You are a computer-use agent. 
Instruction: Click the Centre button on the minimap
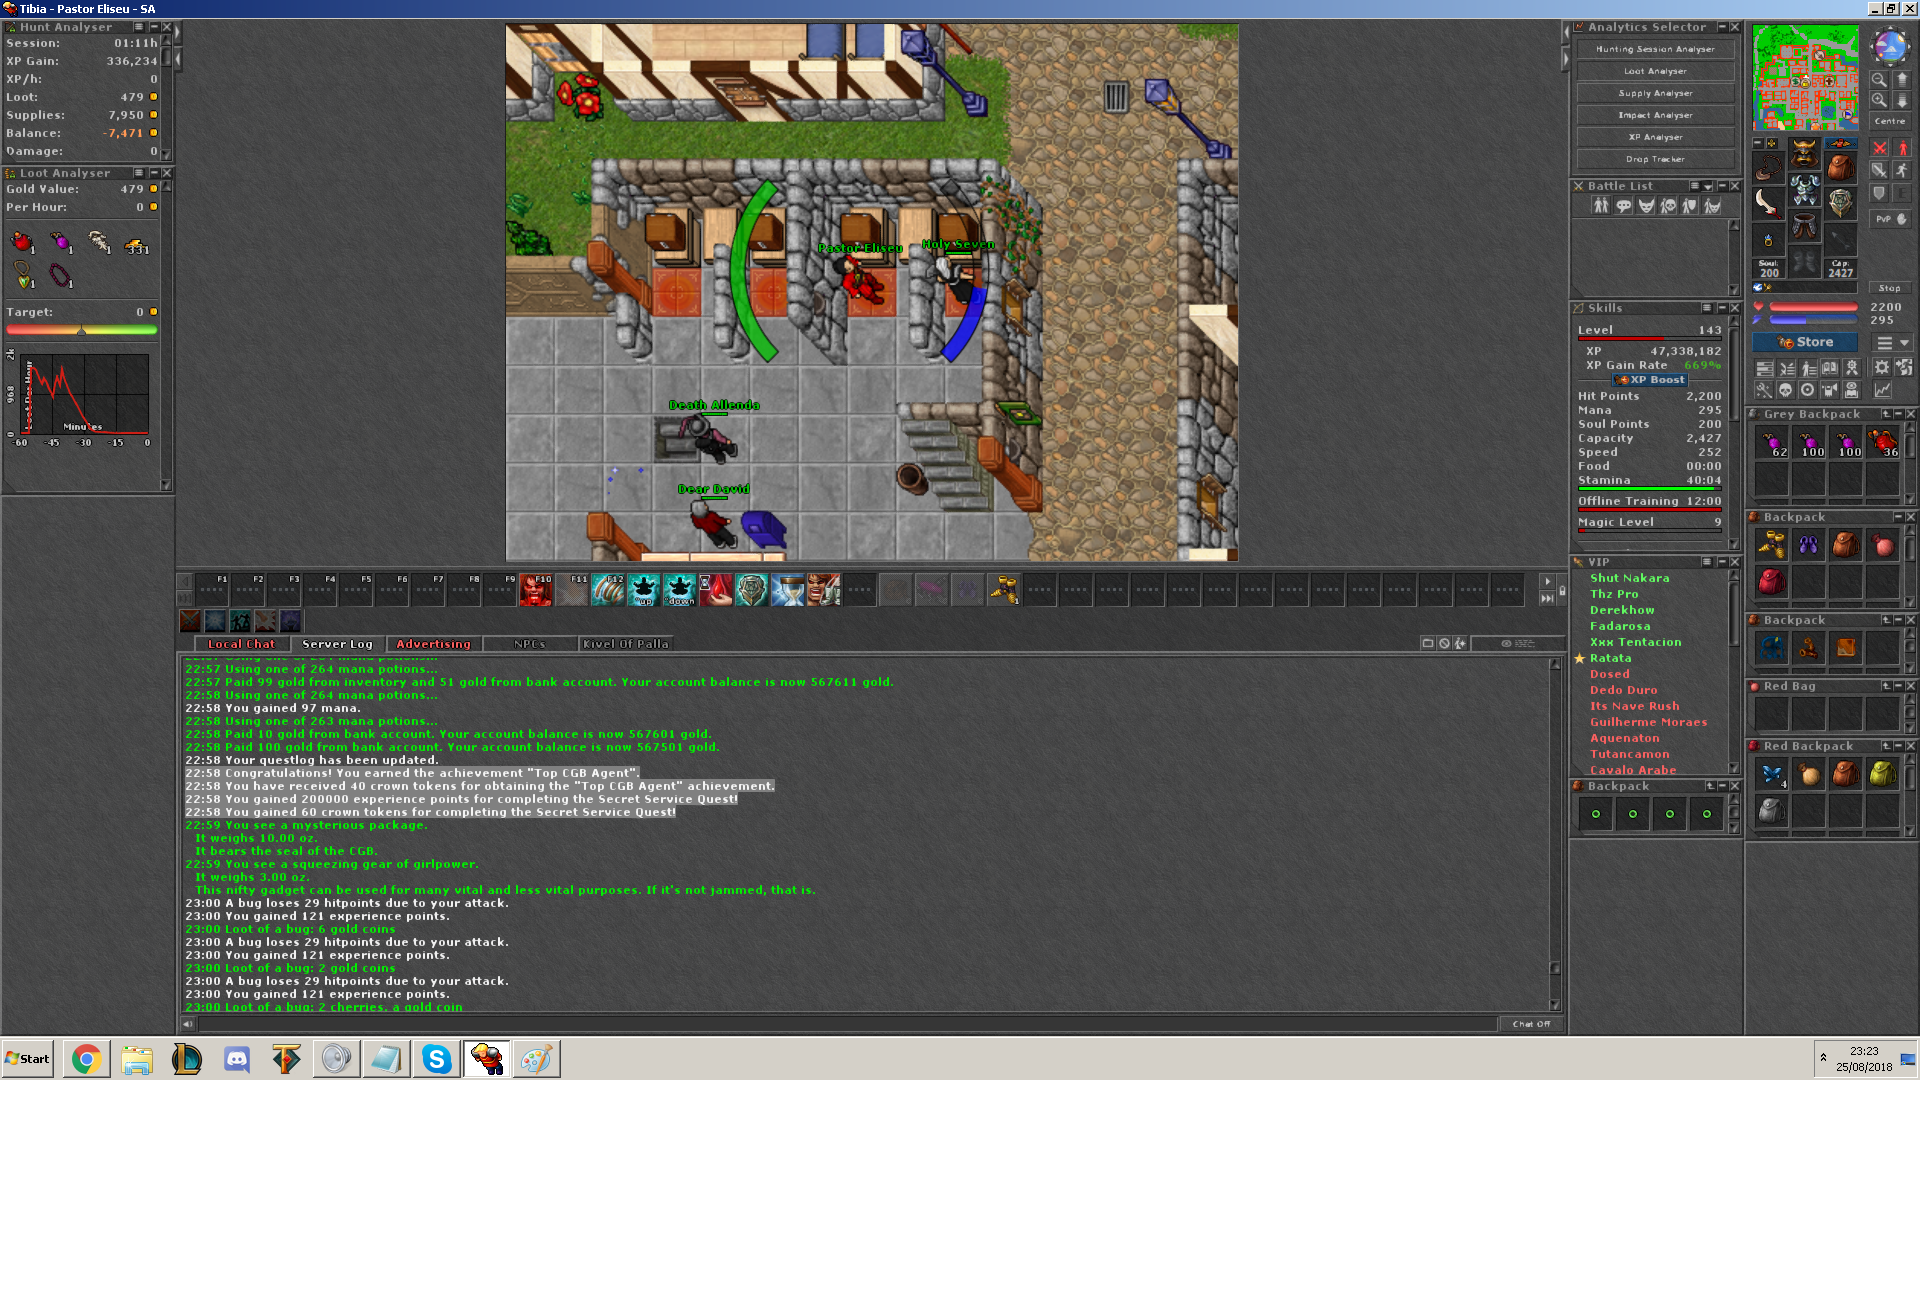coord(1890,122)
